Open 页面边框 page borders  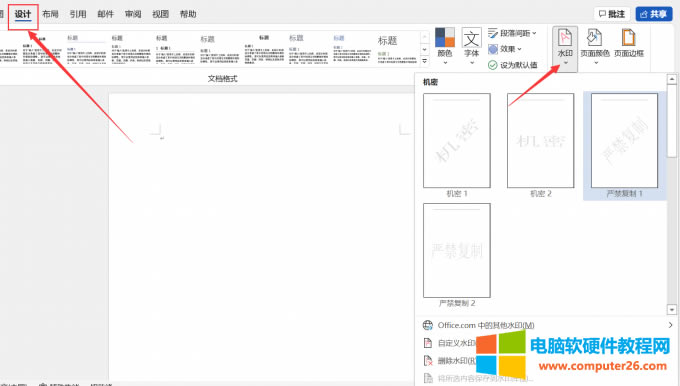[x=628, y=43]
